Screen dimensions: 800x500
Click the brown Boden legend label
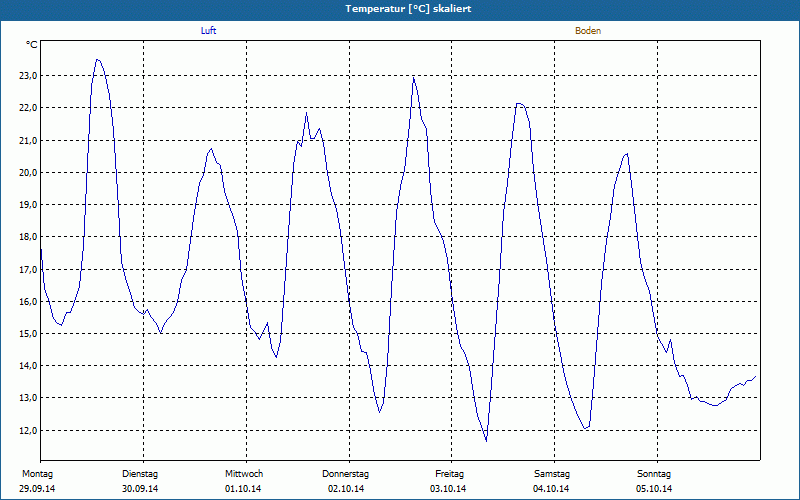click(588, 31)
